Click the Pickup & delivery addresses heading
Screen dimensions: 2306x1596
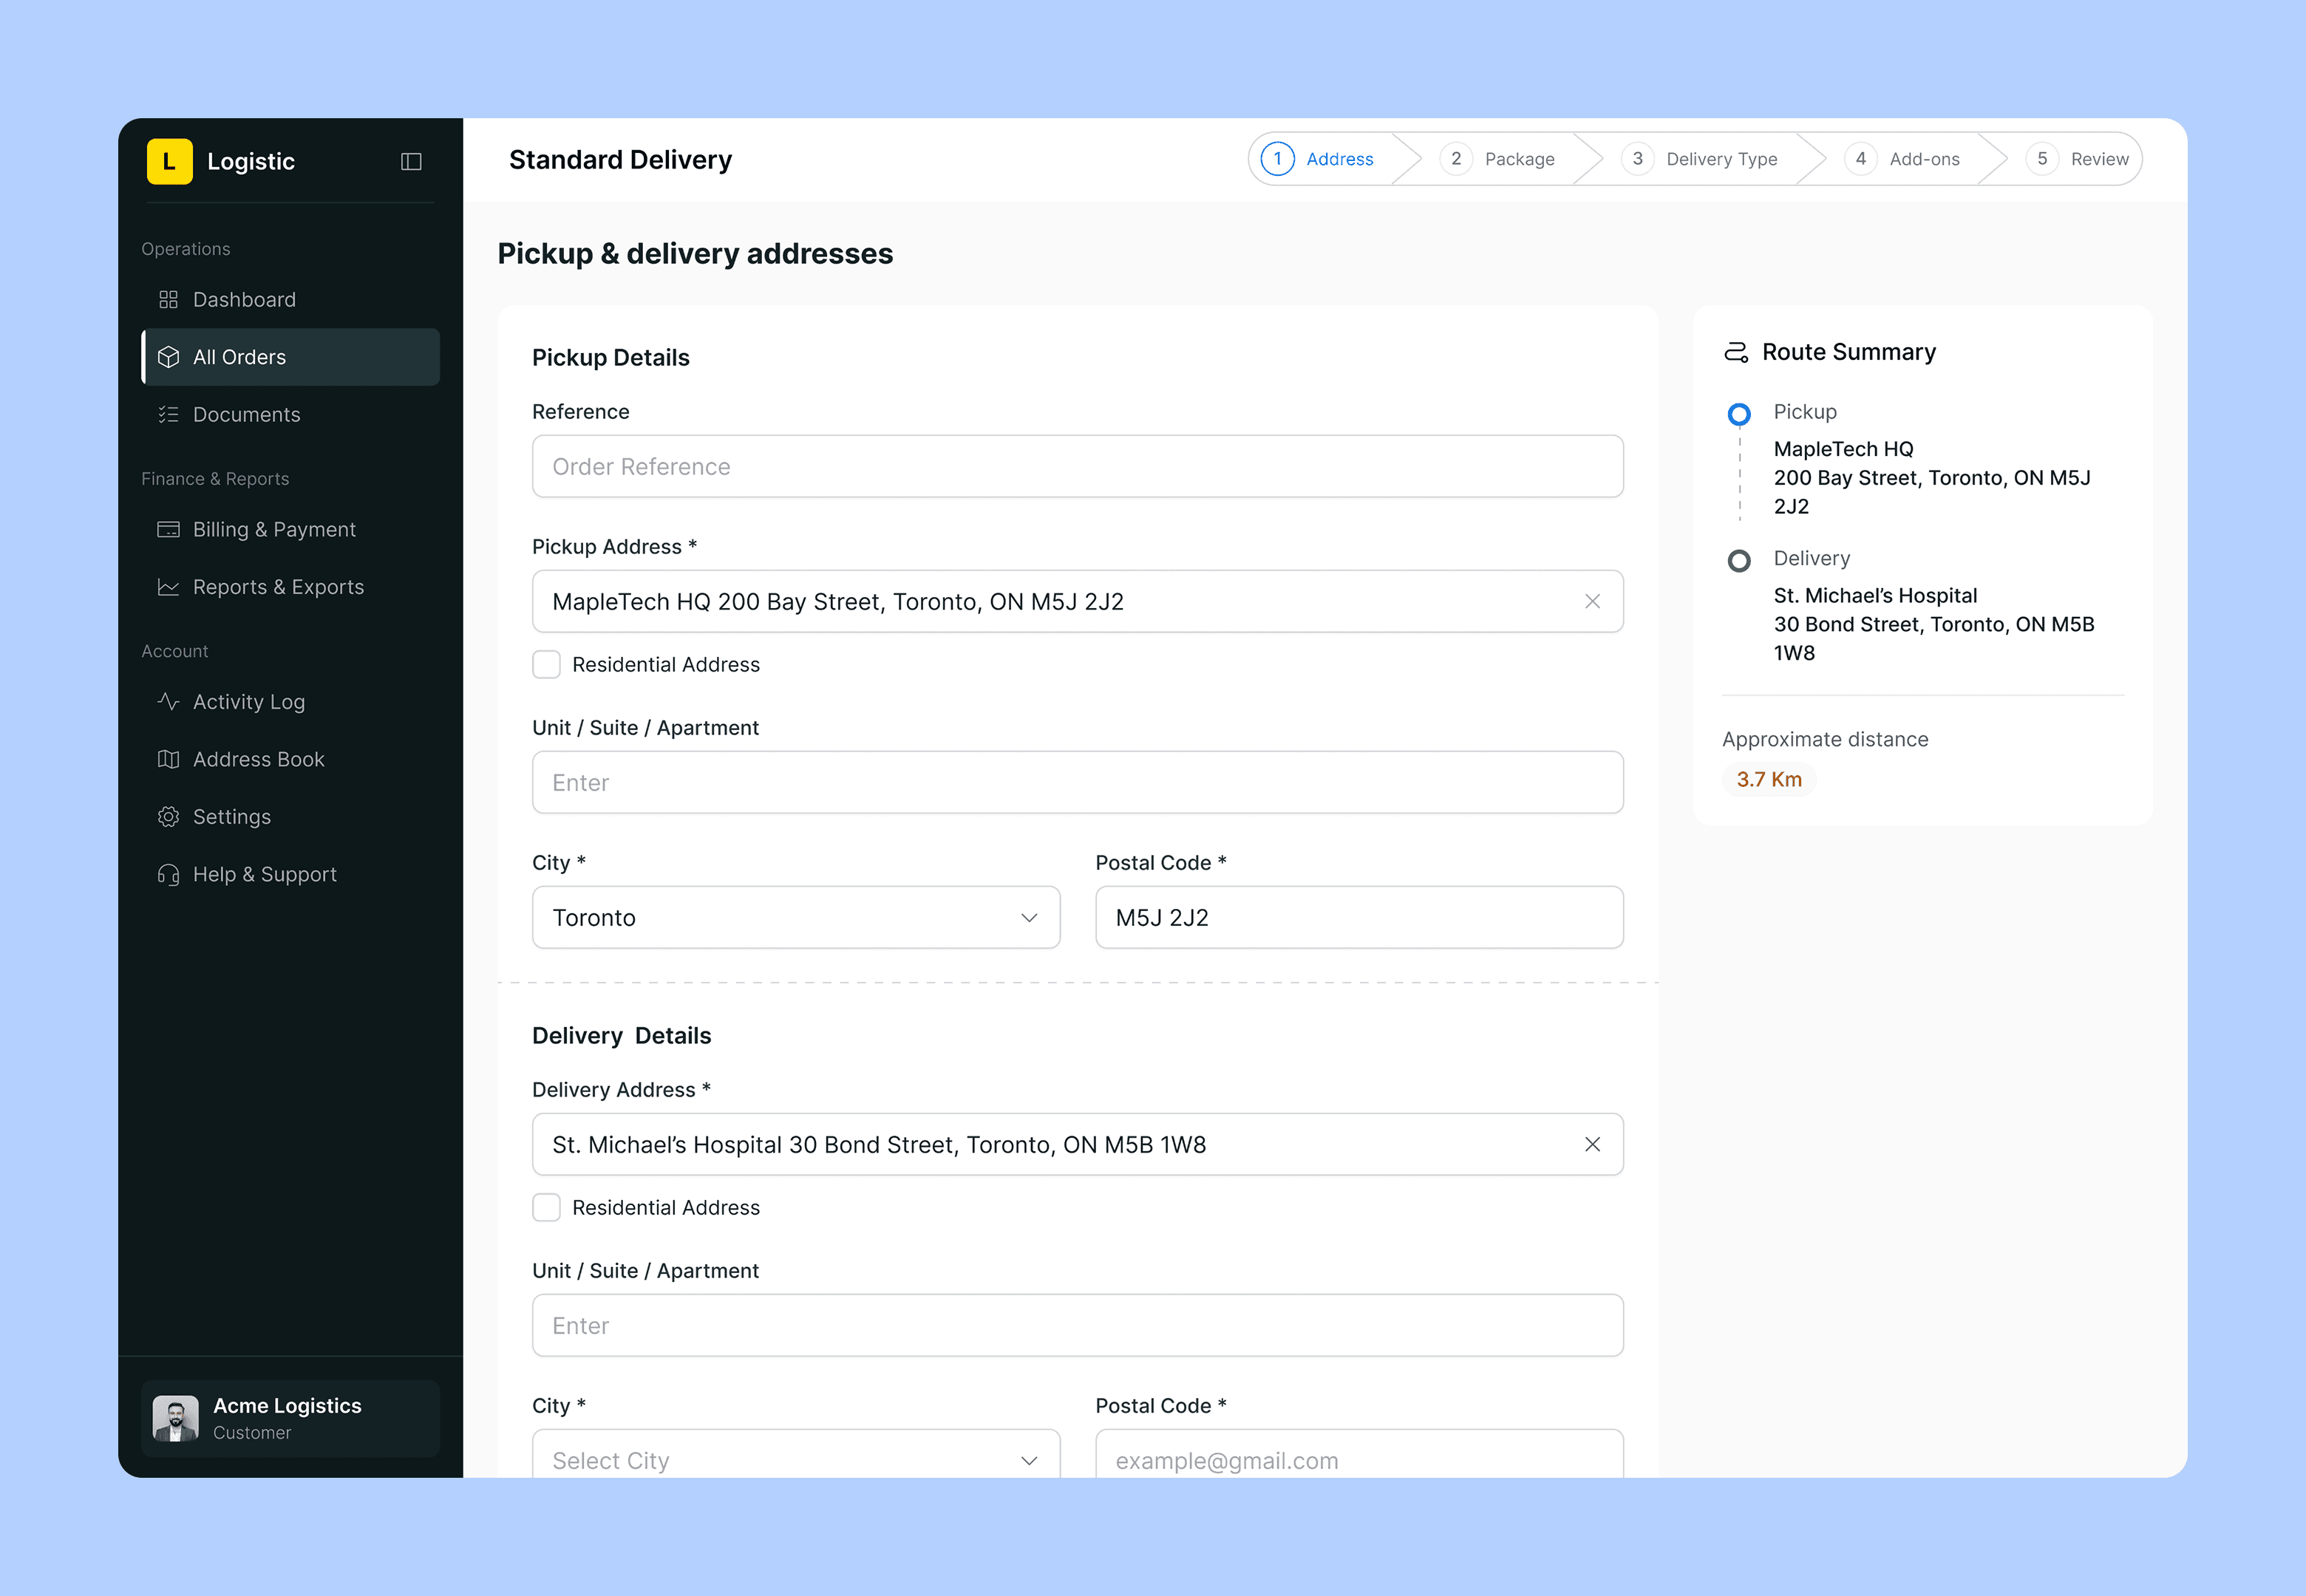point(695,254)
